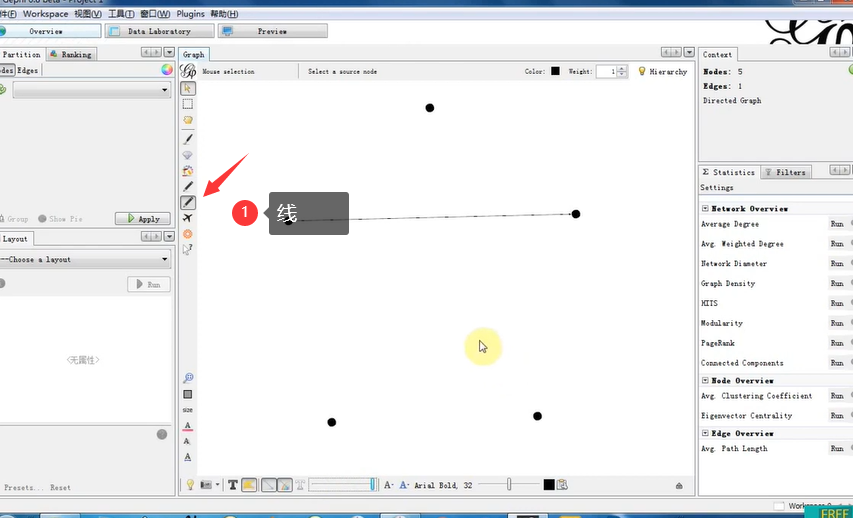853x518 pixels.
Task: Open the label Attributes configuration icon
Action: point(563,484)
